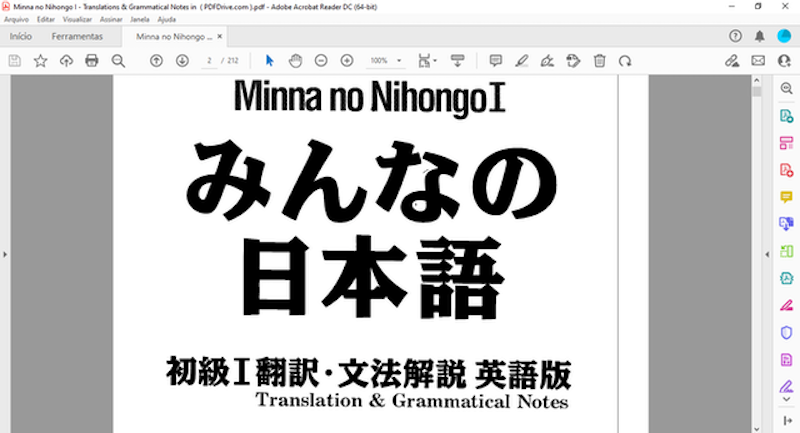Image resolution: width=800 pixels, height=433 pixels.
Task: Expand the left navigation pane
Action: coord(5,254)
